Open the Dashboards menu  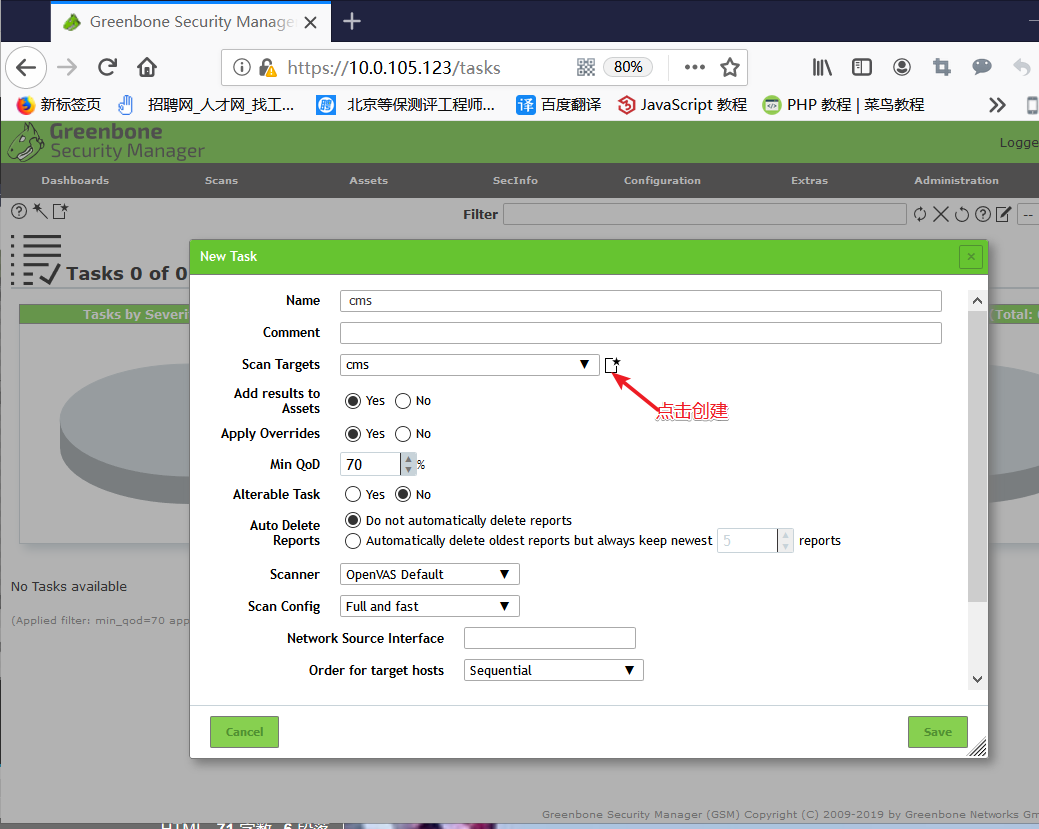pyautogui.click(x=75, y=180)
